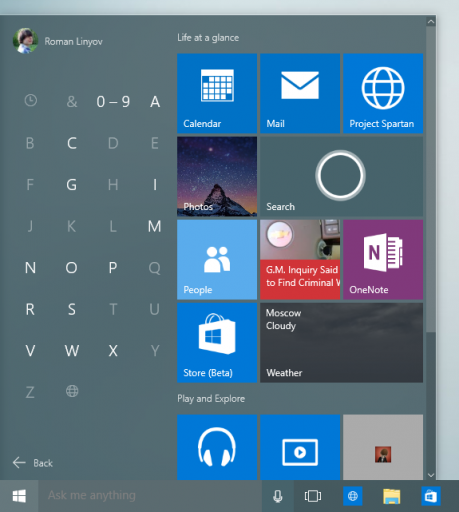Jump to apps starting with I

[x=155, y=185]
